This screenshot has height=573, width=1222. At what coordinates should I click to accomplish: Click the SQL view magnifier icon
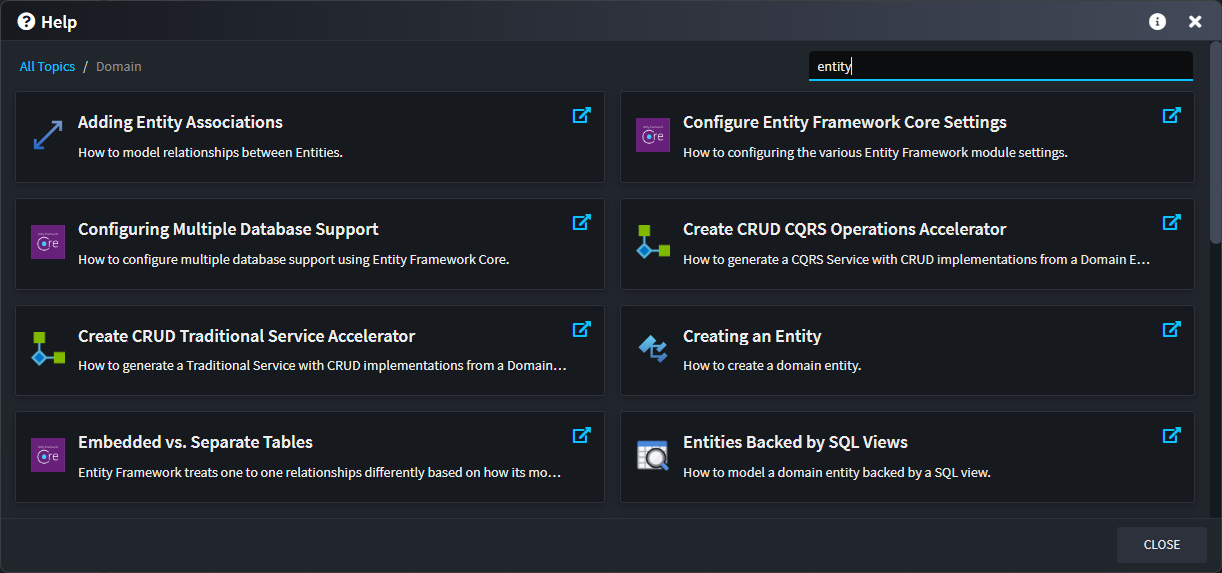point(652,456)
